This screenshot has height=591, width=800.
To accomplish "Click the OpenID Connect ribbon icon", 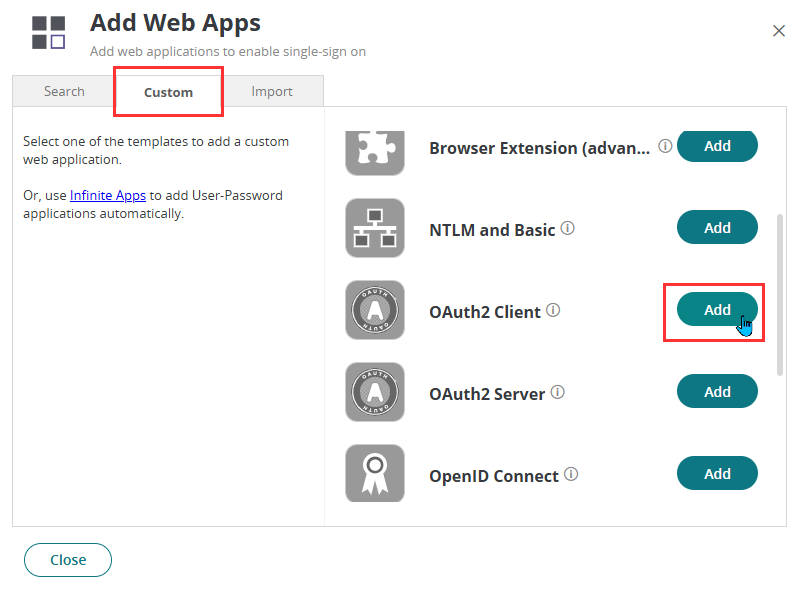I will tap(375, 473).
